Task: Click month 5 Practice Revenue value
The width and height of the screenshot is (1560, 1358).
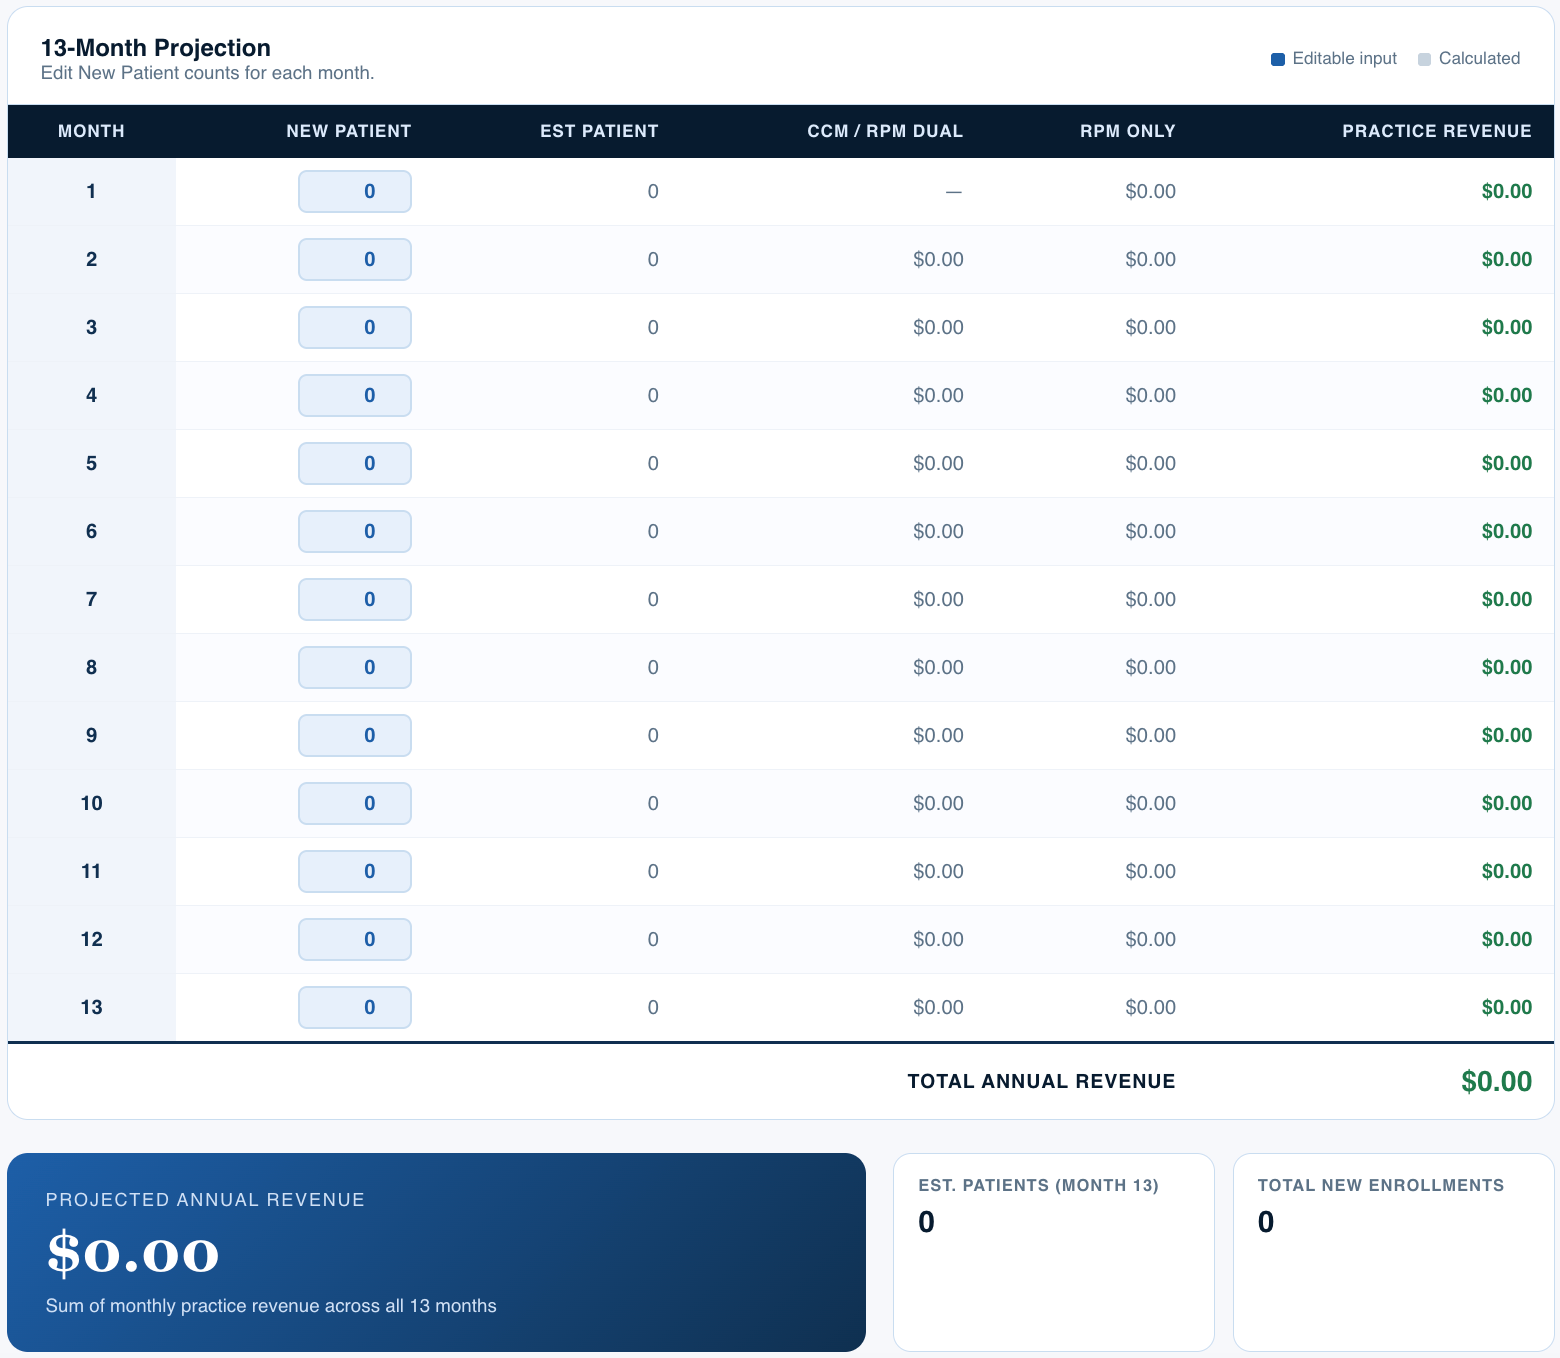Action: pos(1507,463)
